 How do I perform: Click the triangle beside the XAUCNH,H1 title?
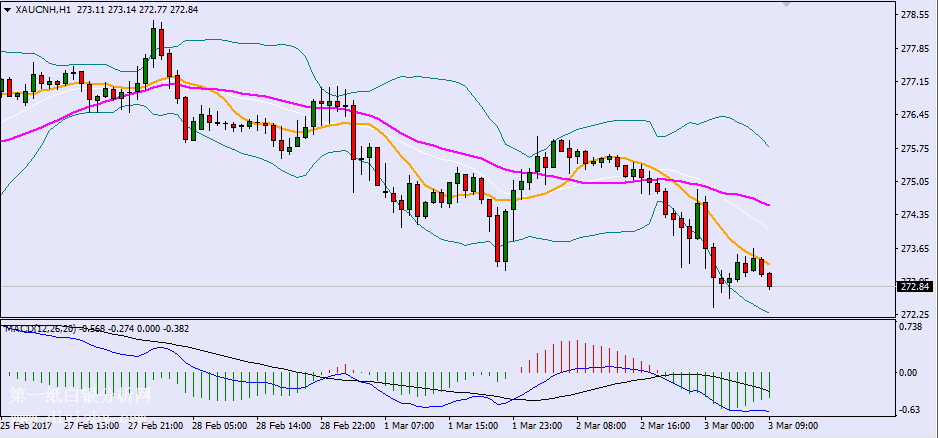point(8,9)
